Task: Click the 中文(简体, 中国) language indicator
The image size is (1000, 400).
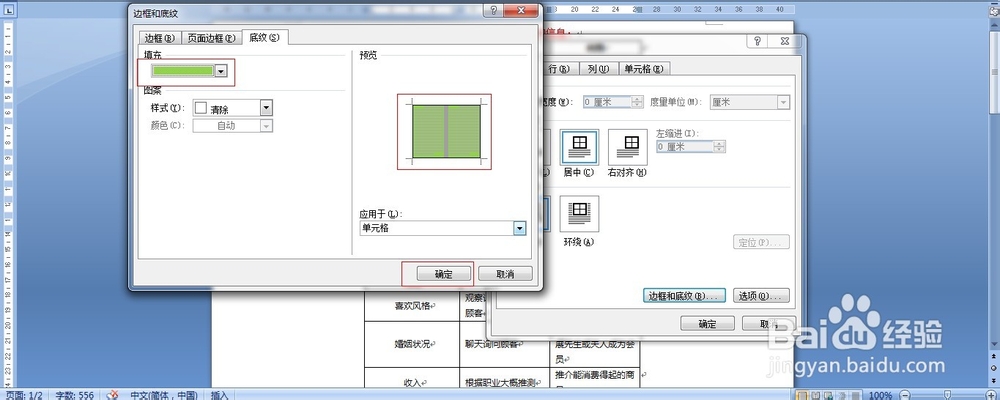Action: [x=164, y=396]
